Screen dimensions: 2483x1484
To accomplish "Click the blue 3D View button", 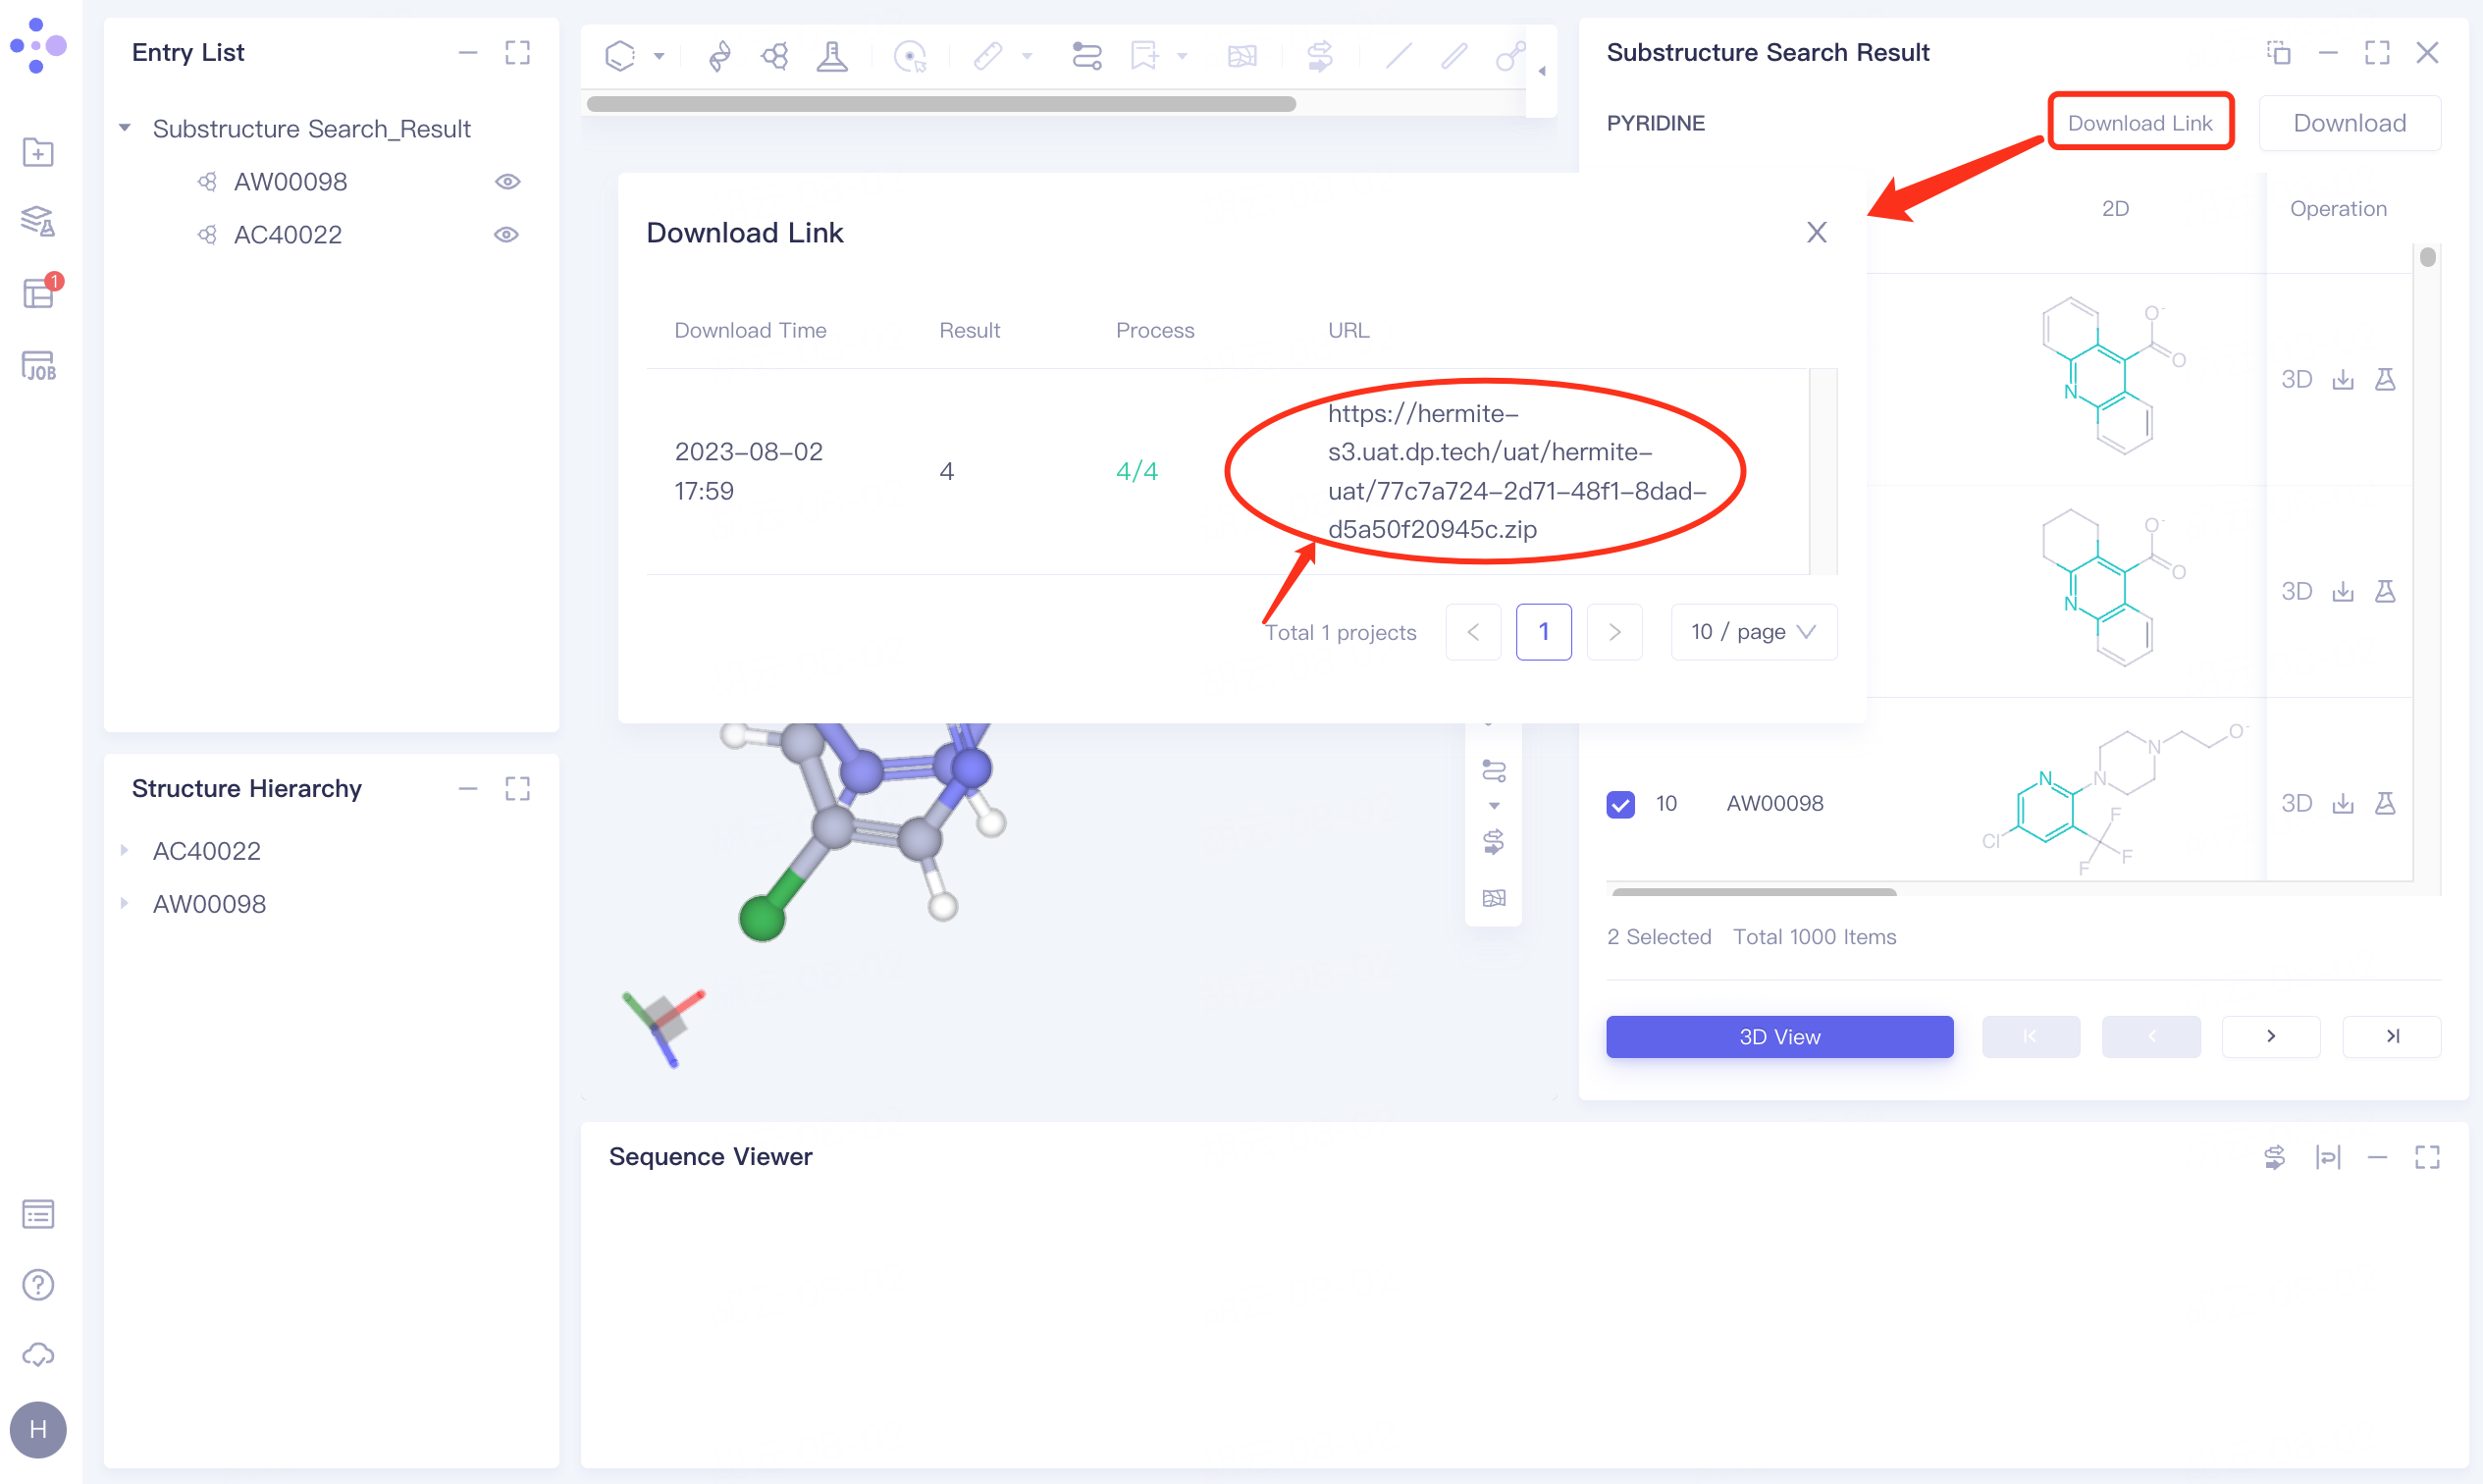I will click(1779, 1037).
